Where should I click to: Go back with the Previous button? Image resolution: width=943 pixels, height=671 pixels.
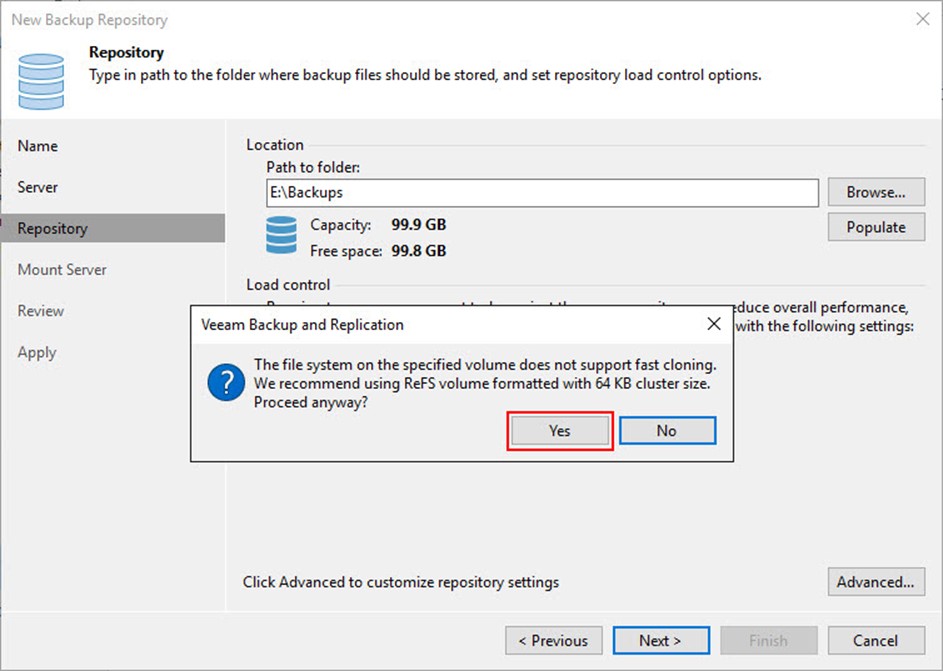pyautogui.click(x=554, y=640)
